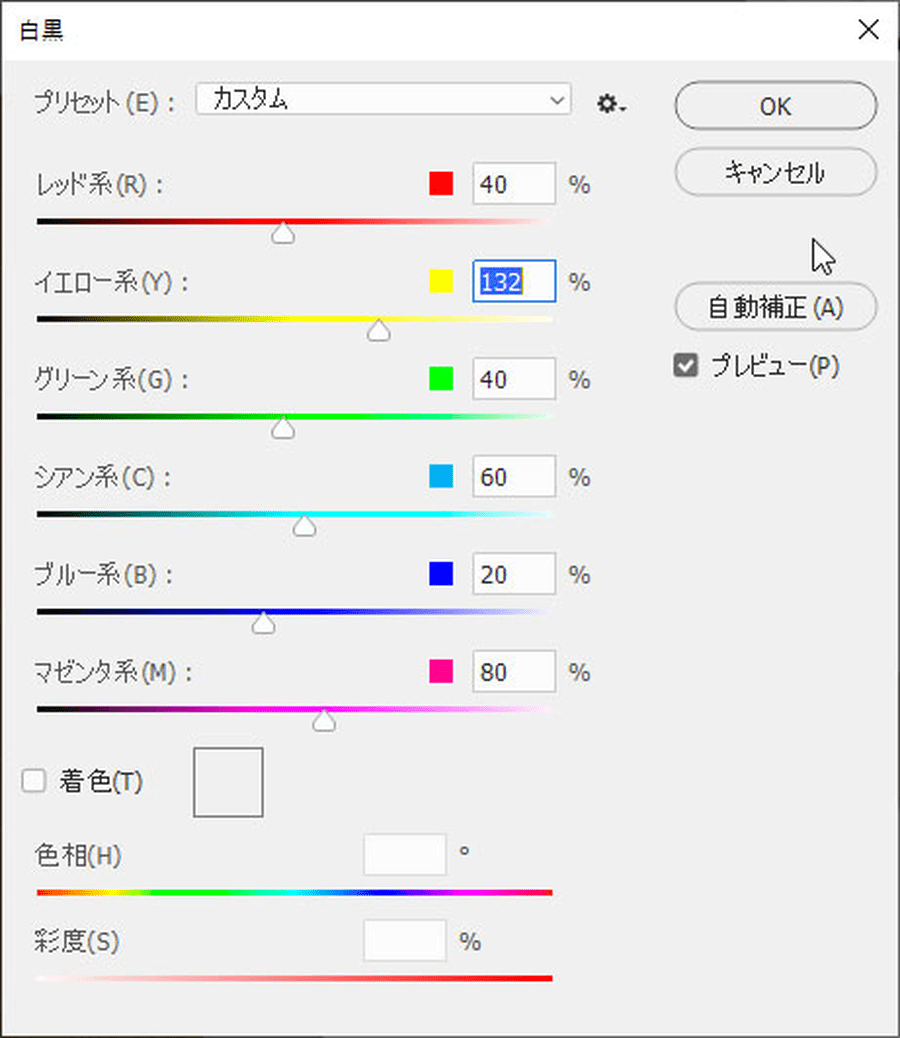Click the マゼンタ系 slider handle

point(324,722)
